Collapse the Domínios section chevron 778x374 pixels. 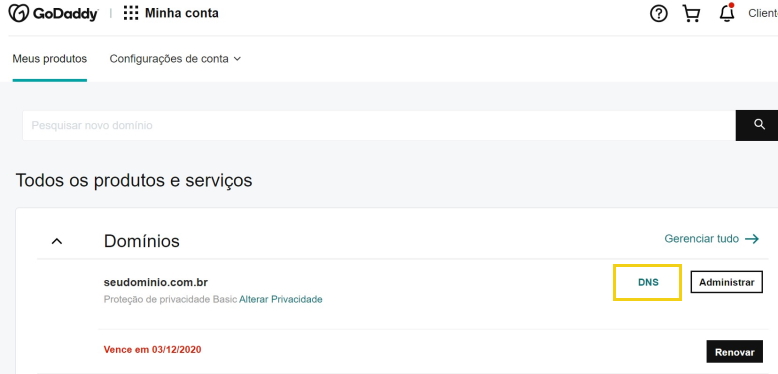coord(57,242)
